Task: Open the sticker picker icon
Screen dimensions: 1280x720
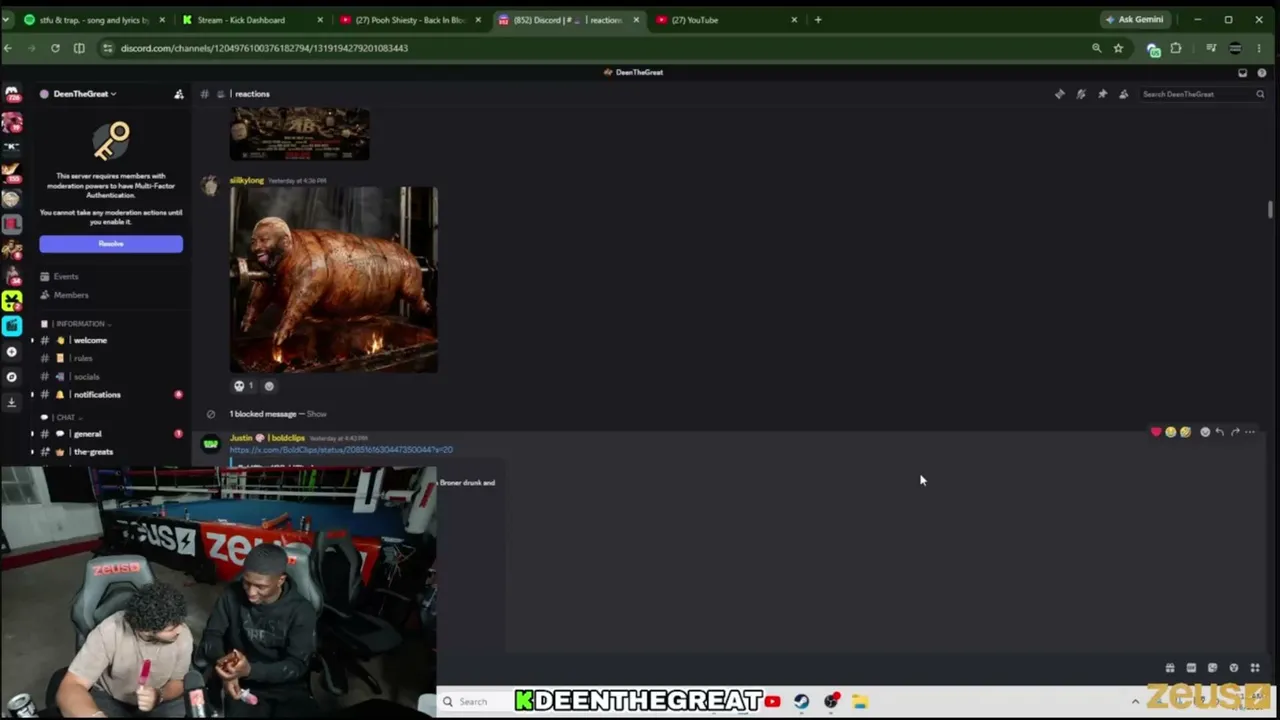Action: [1212, 668]
